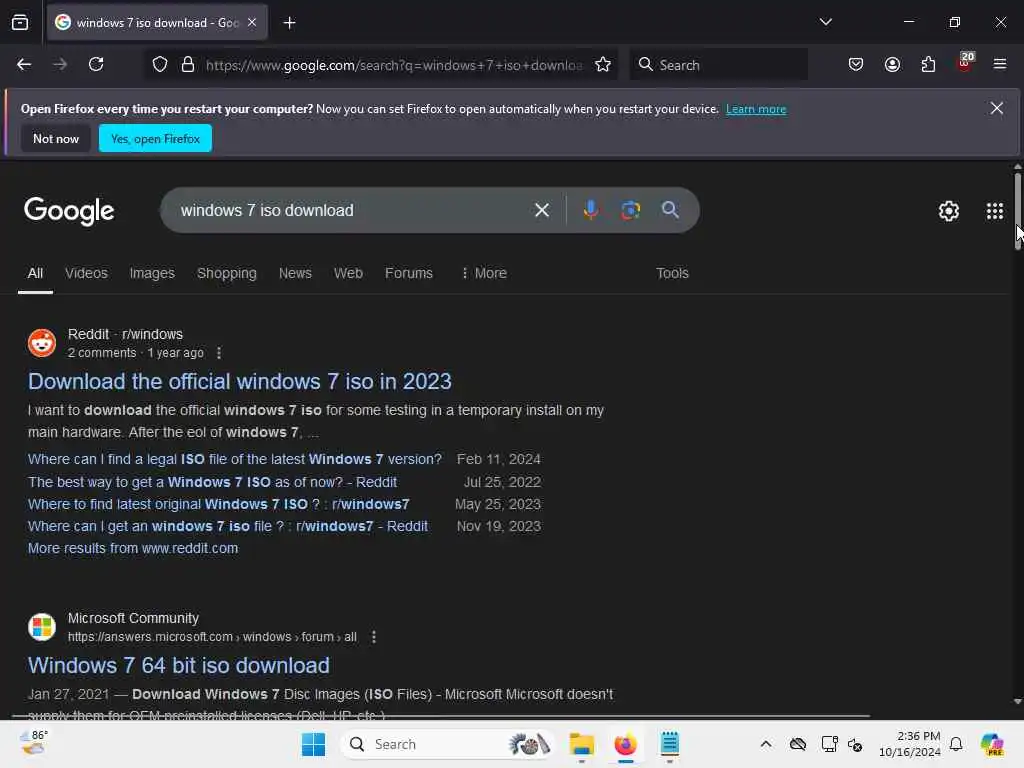Click the Reddit favicon
Viewport: 1024px width, 768px height.
point(42,343)
